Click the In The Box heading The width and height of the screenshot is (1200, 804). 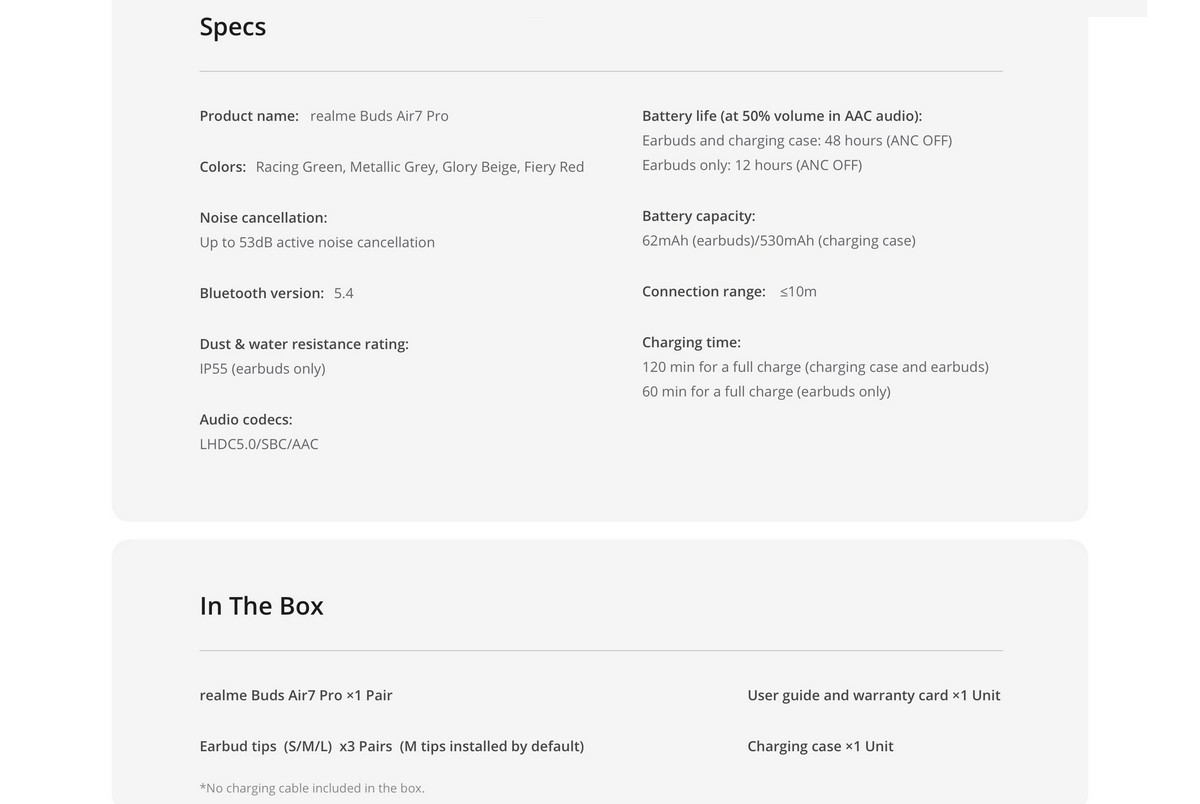(262, 606)
